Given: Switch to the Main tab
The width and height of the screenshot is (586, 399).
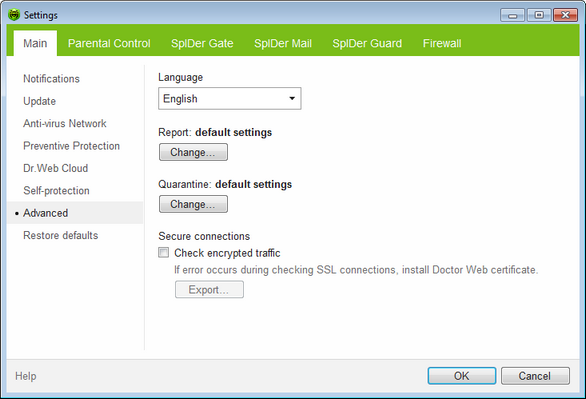Looking at the screenshot, I should click(x=35, y=43).
